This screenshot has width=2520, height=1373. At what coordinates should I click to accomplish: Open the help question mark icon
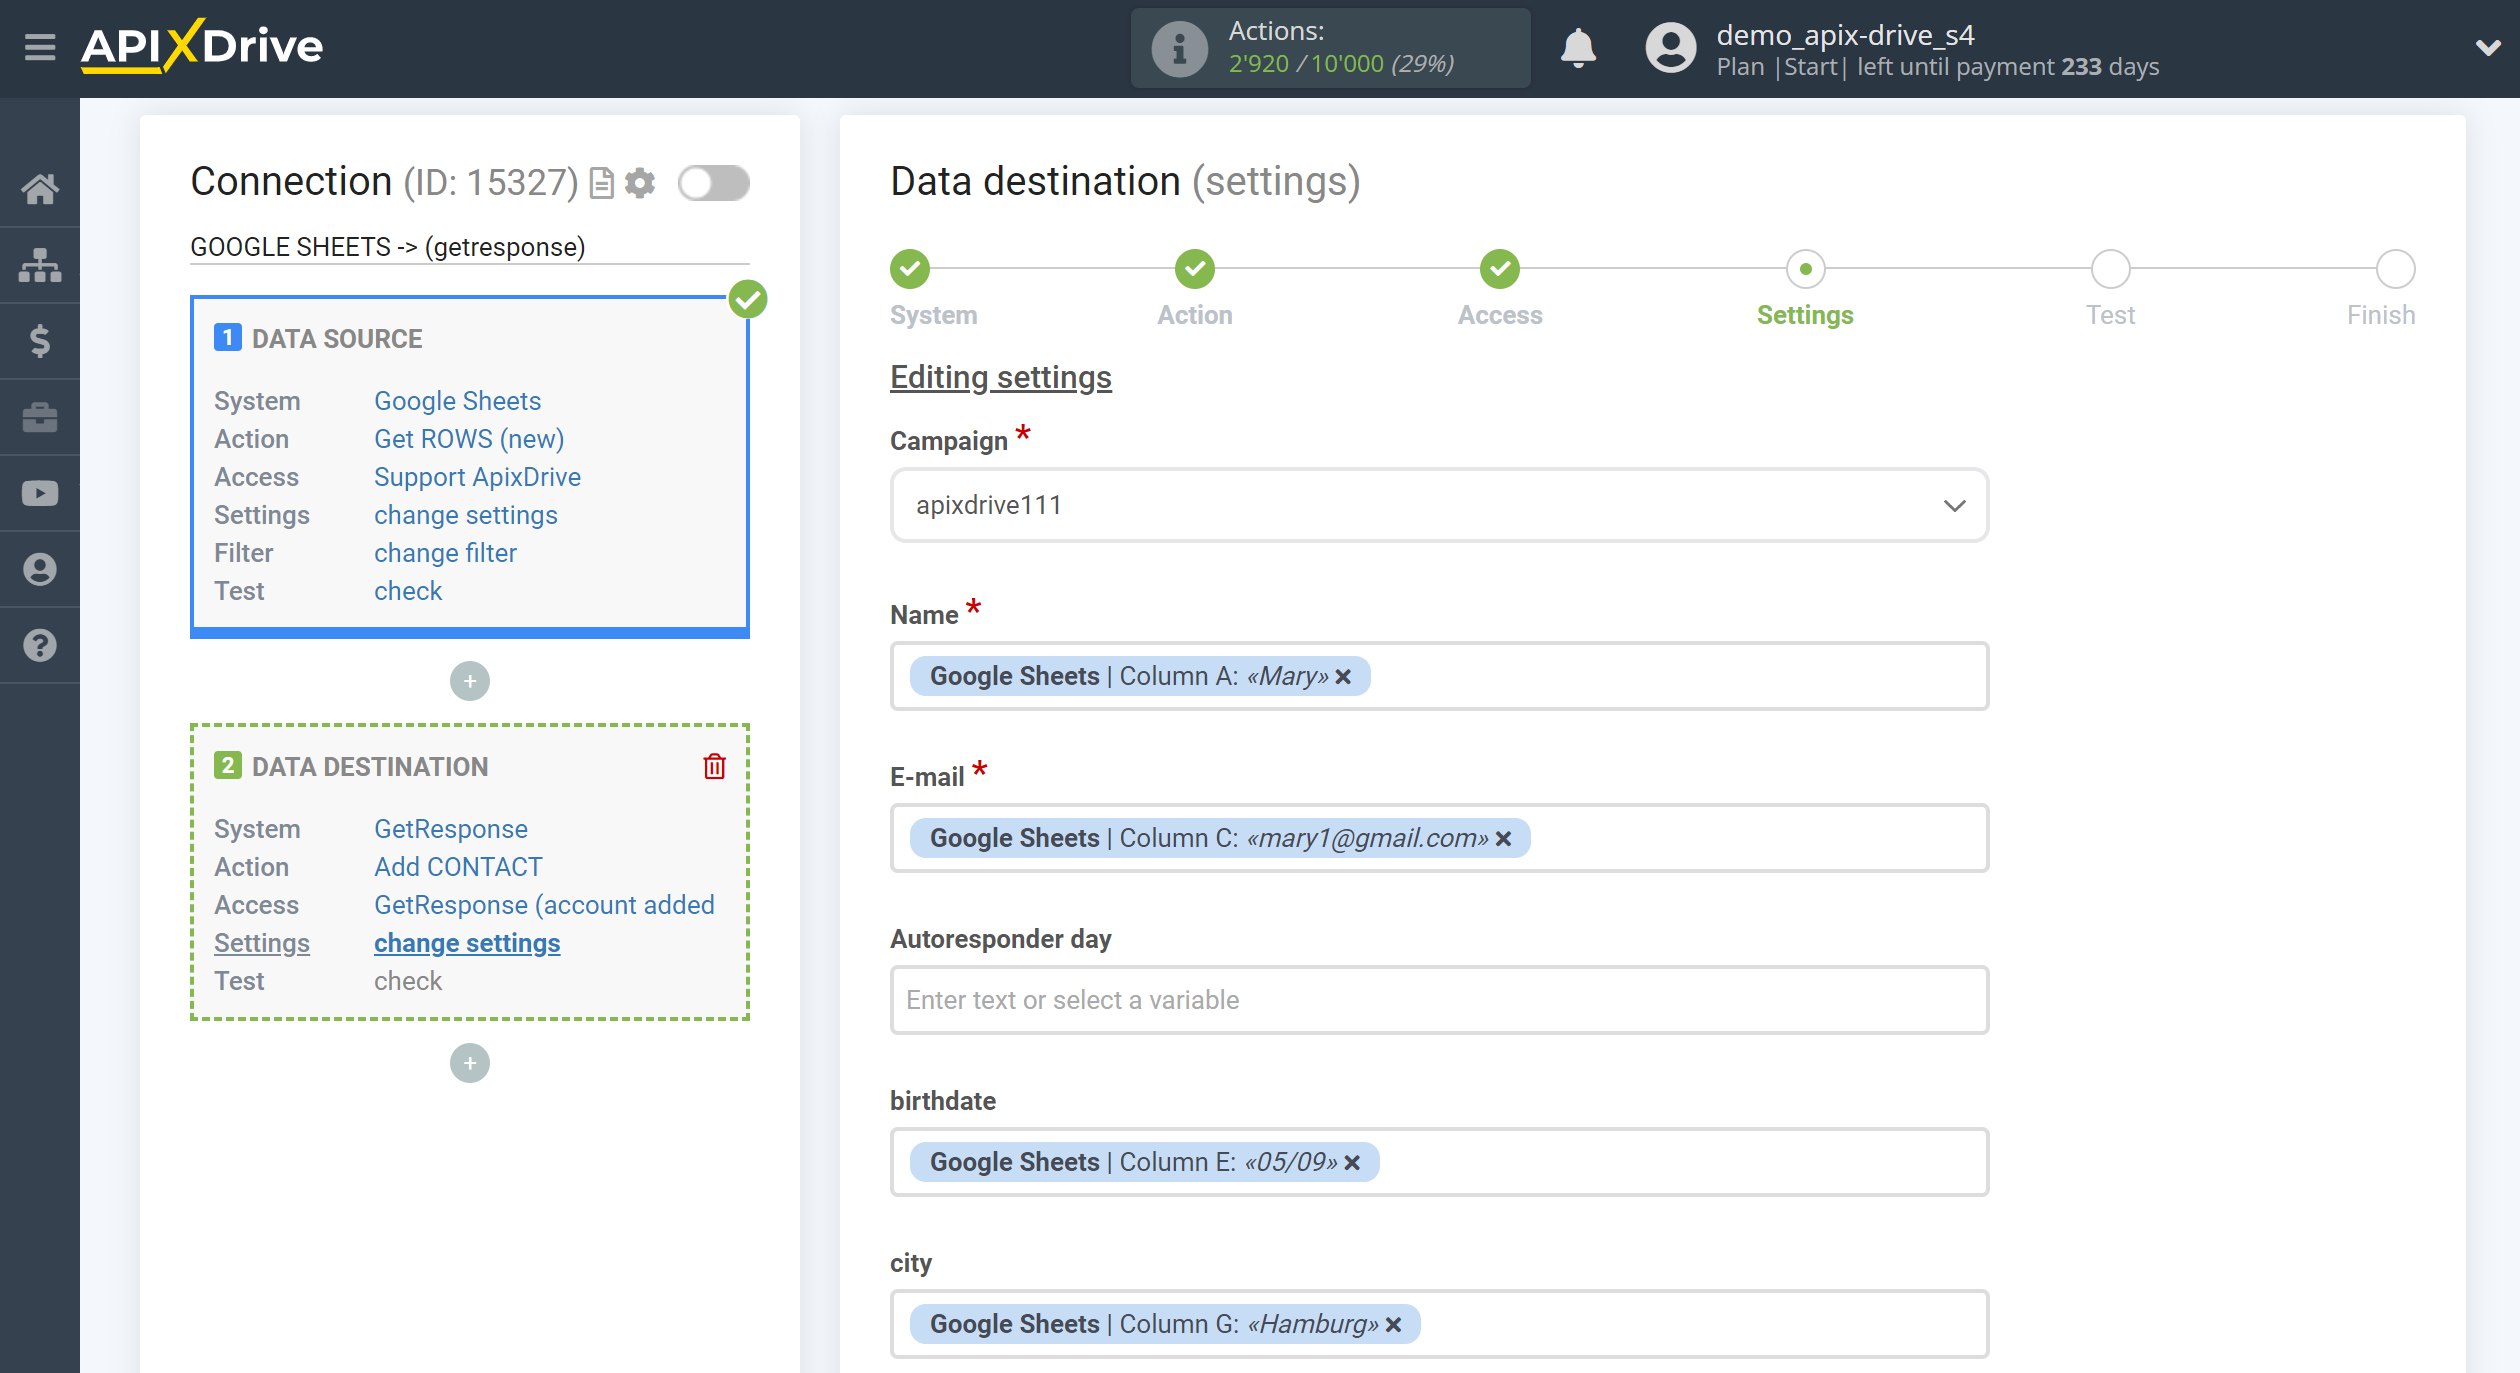coord(40,645)
